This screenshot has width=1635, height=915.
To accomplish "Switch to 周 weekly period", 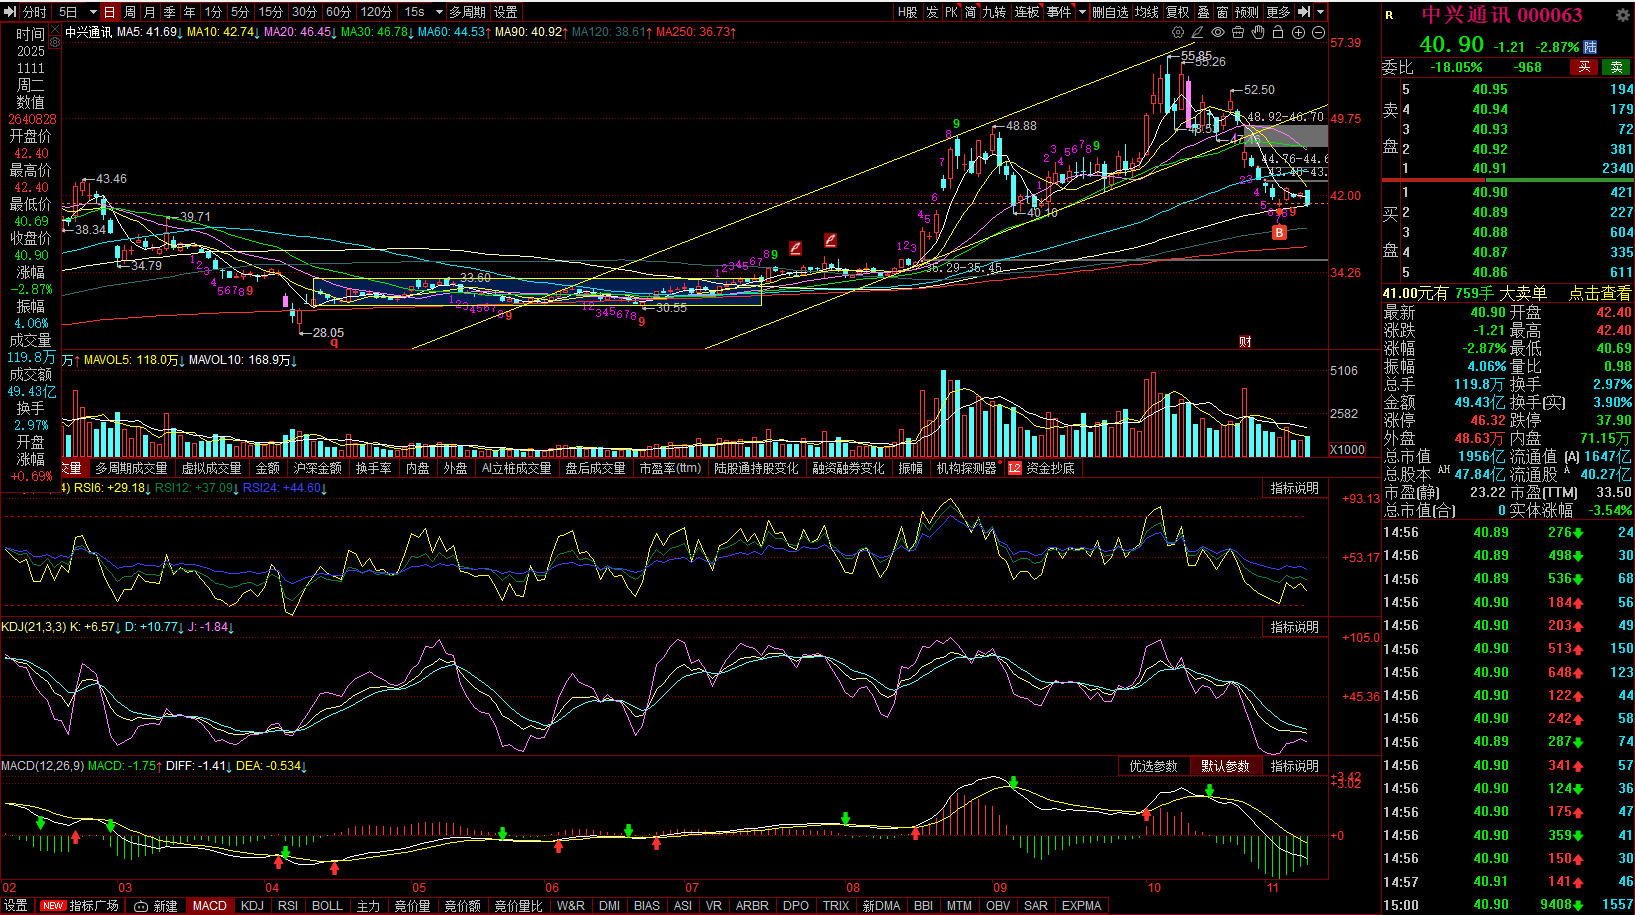I will [129, 12].
